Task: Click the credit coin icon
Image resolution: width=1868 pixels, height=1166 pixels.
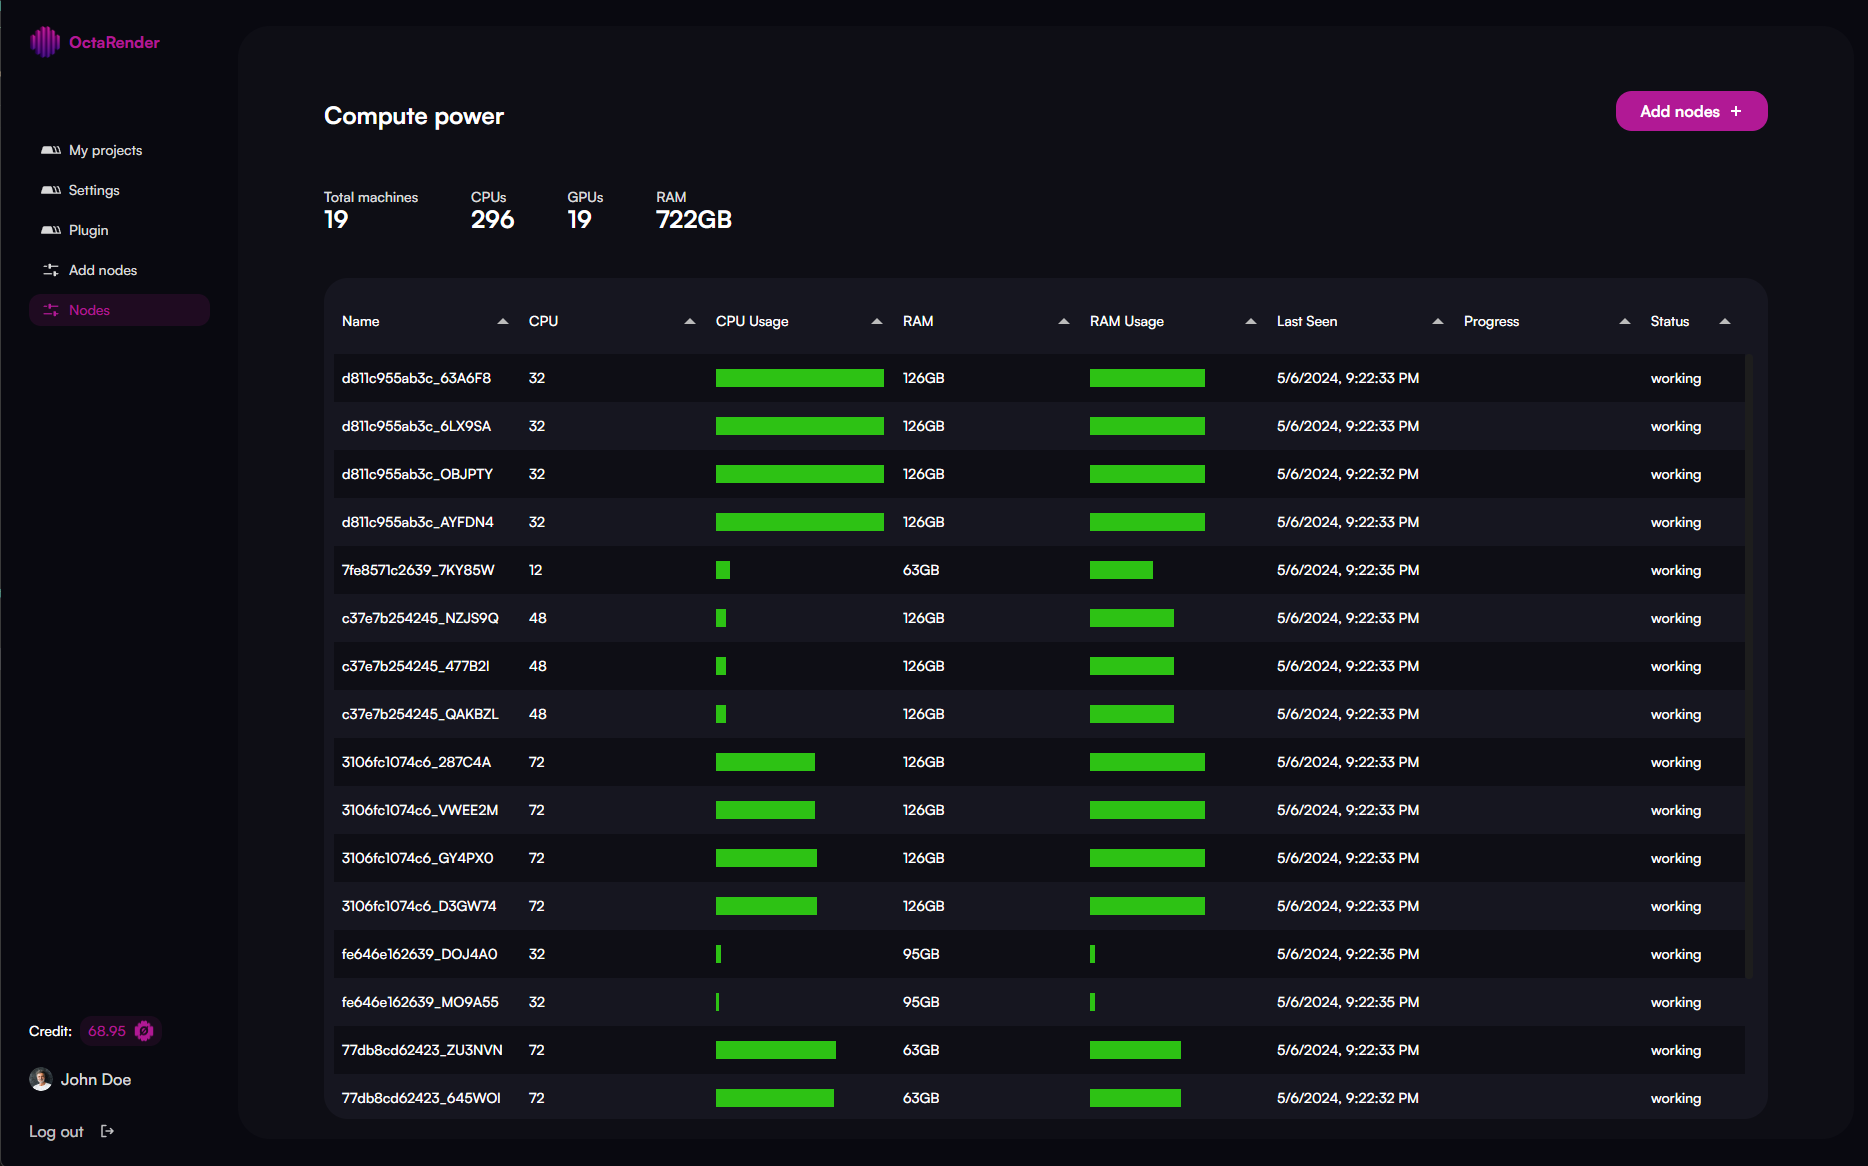Action: (x=144, y=1031)
